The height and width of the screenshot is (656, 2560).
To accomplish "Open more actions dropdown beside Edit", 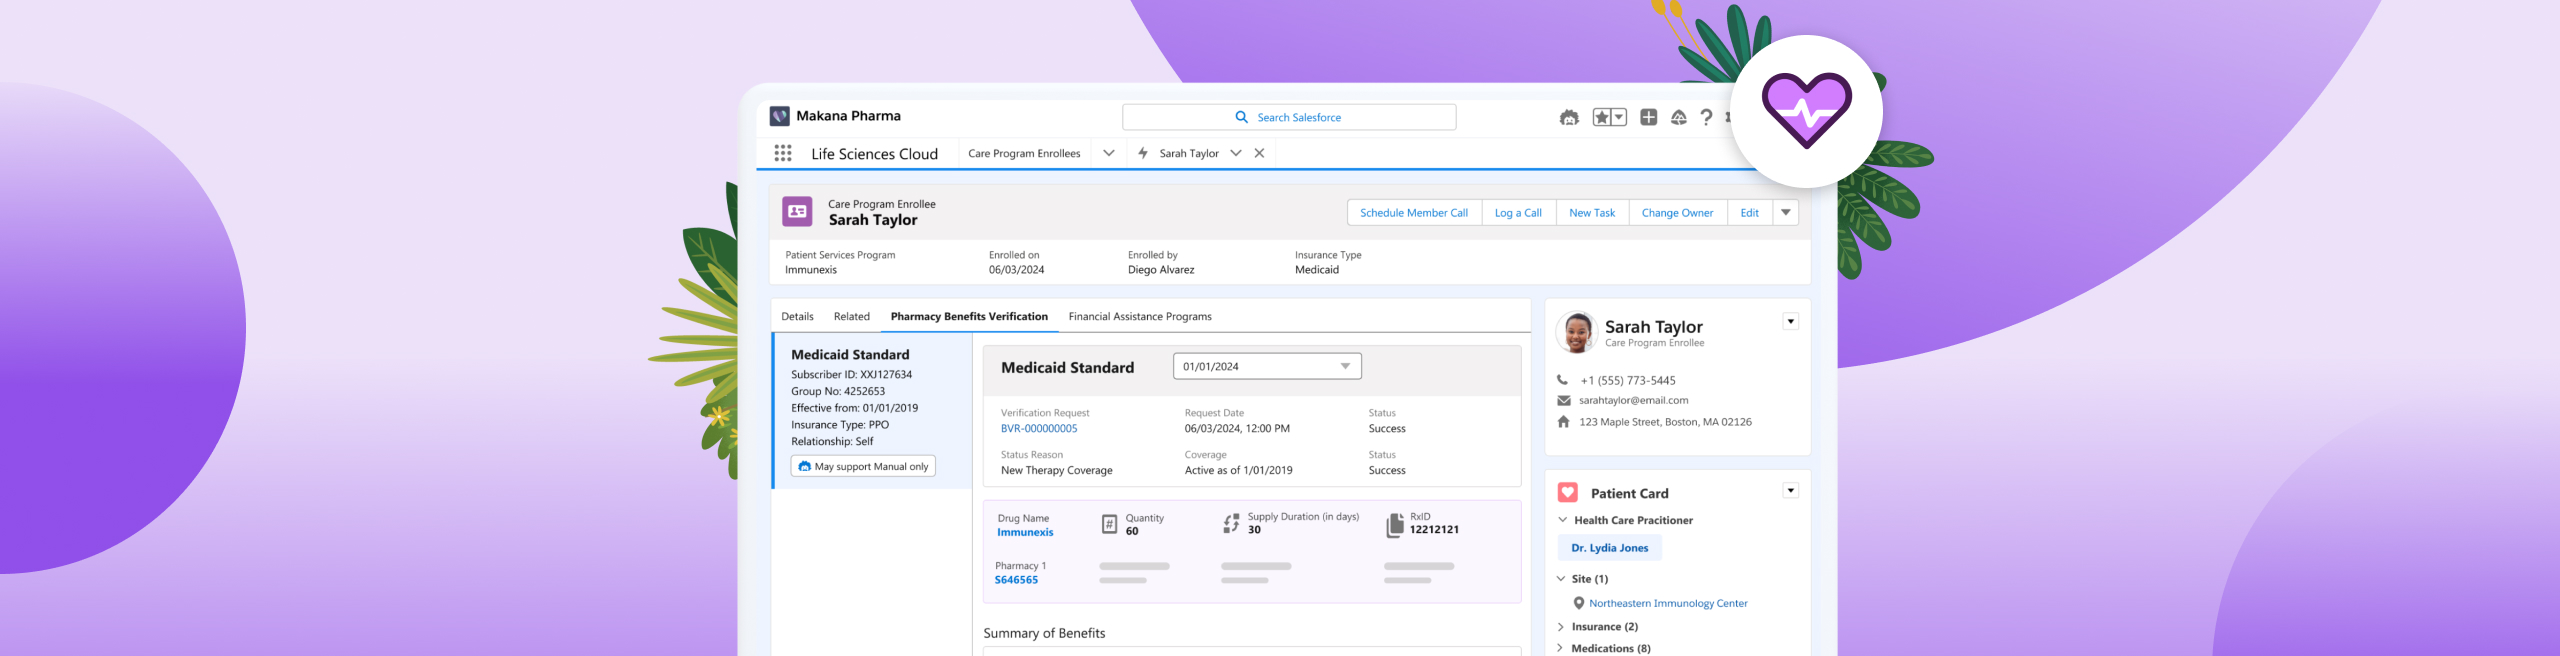I will click(1785, 213).
